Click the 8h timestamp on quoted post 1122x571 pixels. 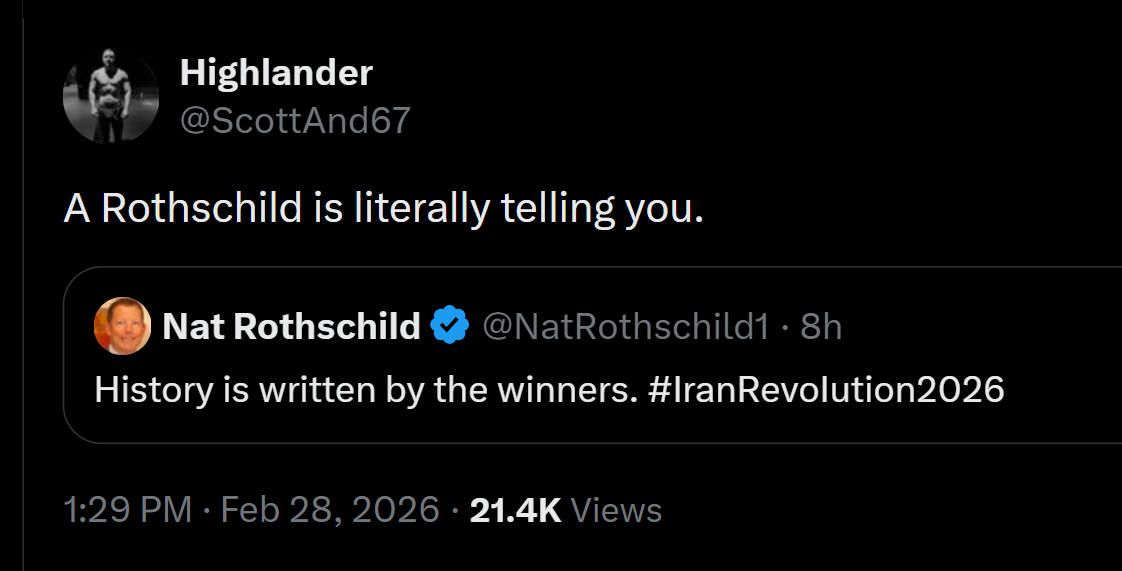pos(821,326)
